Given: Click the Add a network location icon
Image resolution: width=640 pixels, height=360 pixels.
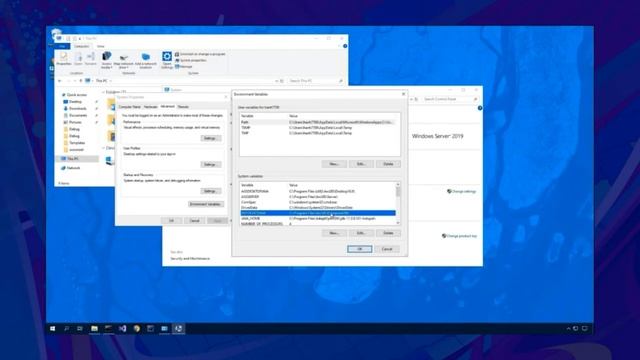Looking at the screenshot, I should [146, 60].
